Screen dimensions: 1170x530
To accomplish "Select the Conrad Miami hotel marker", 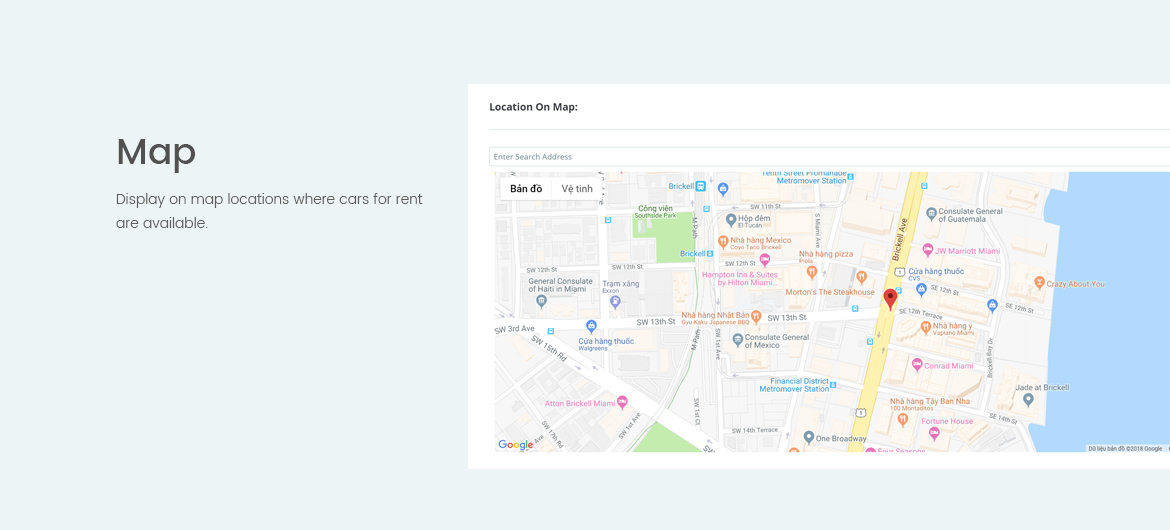I will [x=917, y=364].
